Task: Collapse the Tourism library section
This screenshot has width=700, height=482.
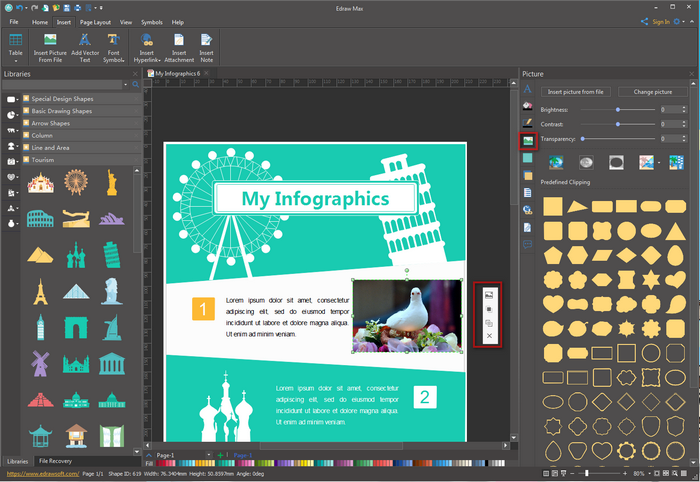Action: 44,159
